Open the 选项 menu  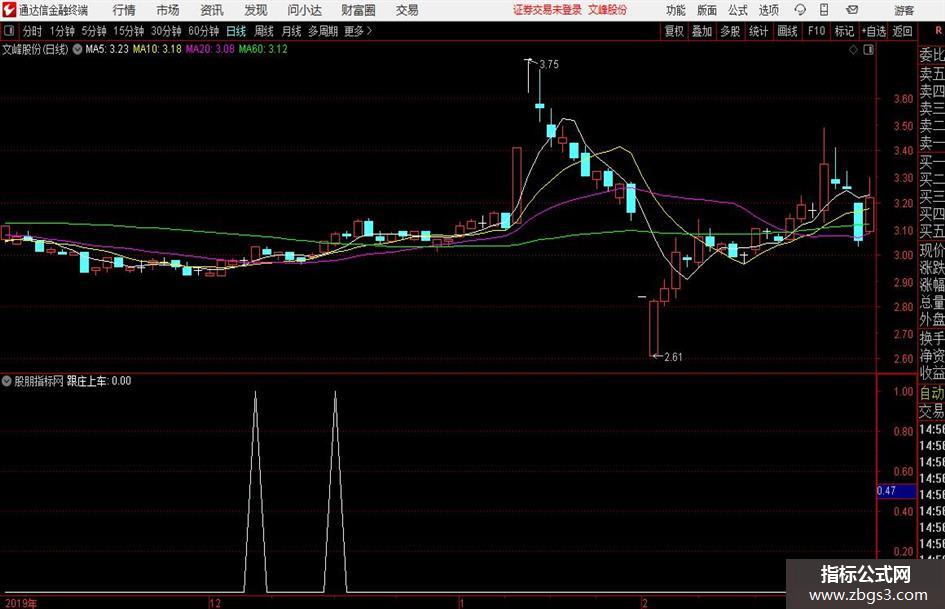[x=768, y=10]
